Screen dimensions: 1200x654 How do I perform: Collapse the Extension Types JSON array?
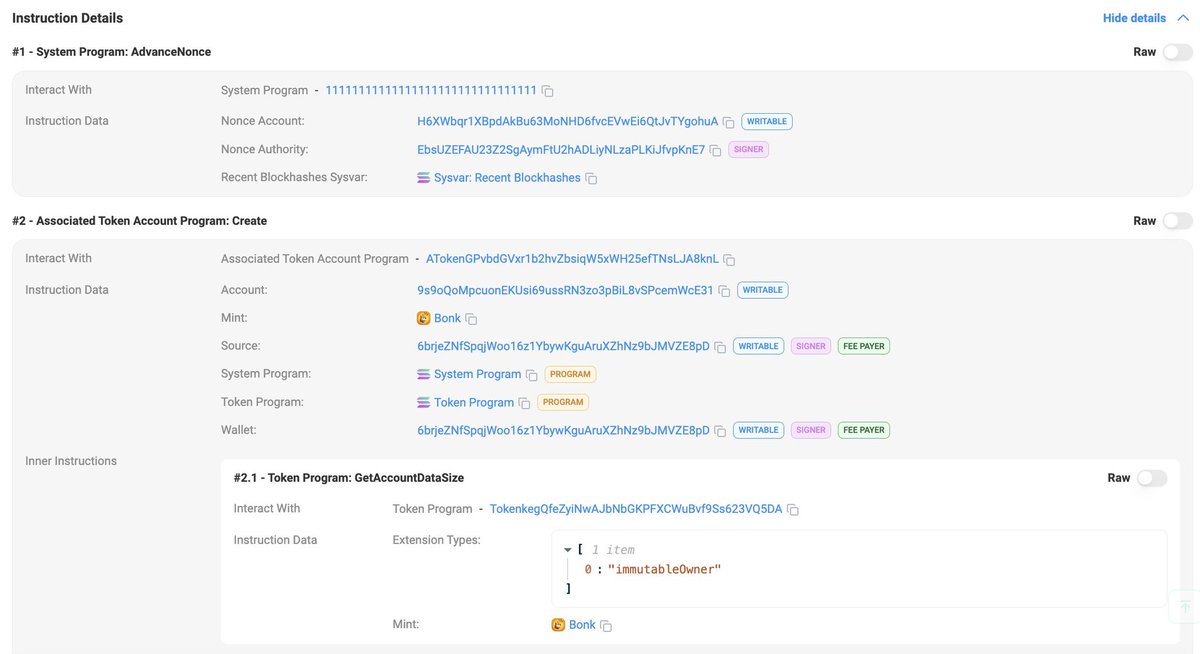tap(568, 550)
